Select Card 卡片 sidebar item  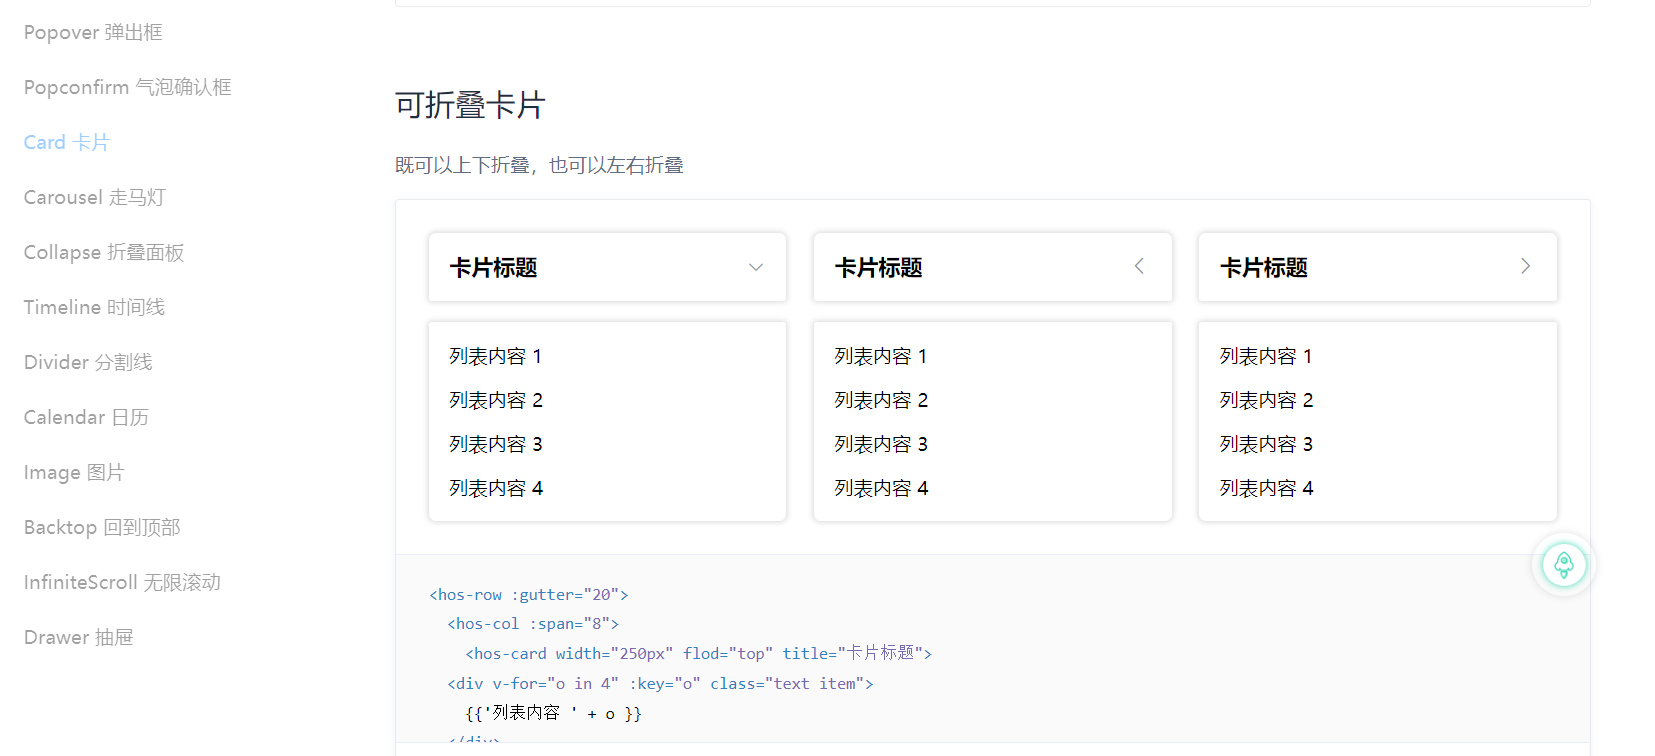67,143
